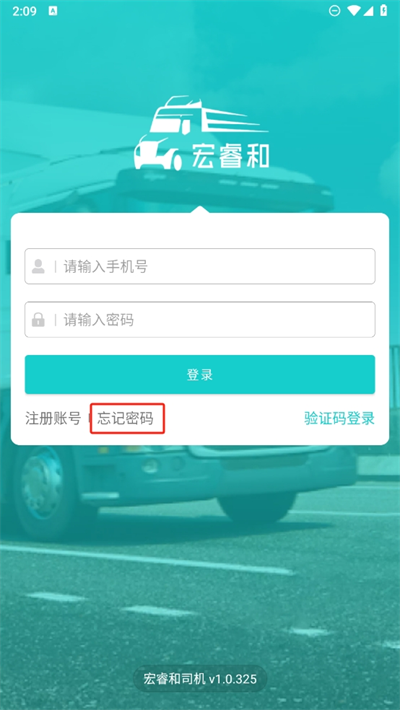Tap the keyboard indicator icon beside the clock
The width and height of the screenshot is (400, 710).
(x=53, y=11)
